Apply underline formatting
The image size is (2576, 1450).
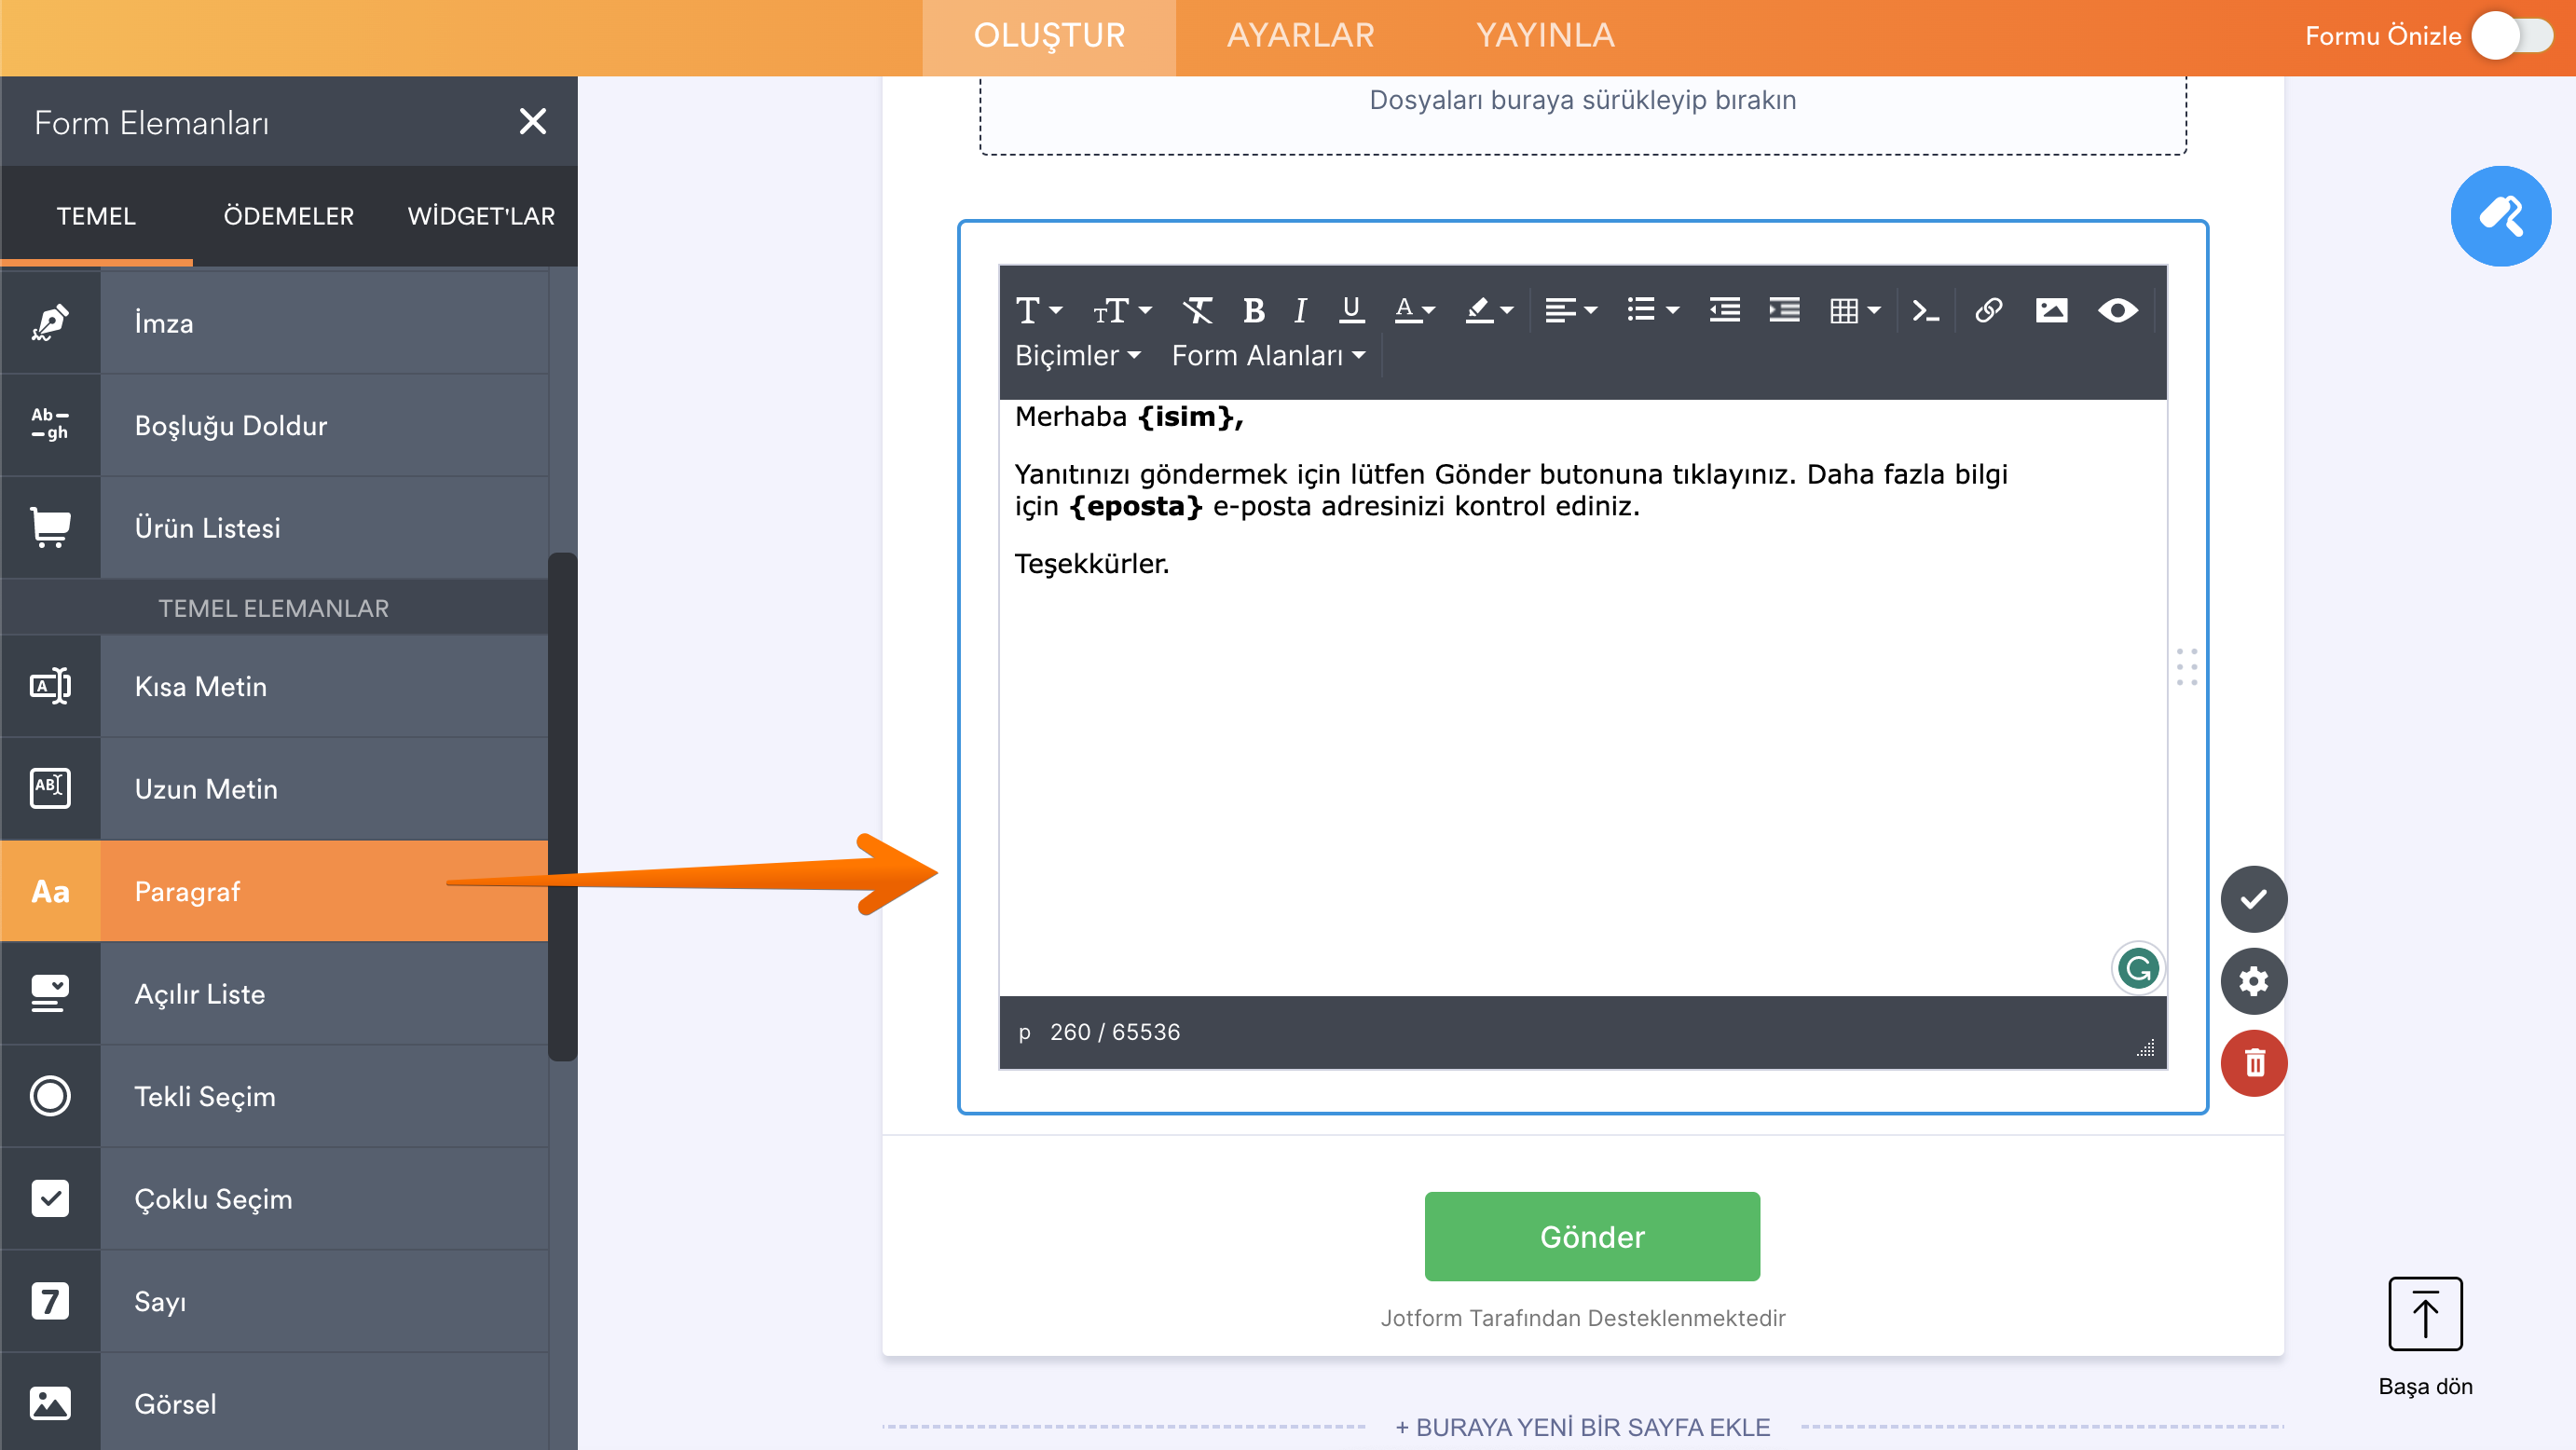click(x=1351, y=311)
